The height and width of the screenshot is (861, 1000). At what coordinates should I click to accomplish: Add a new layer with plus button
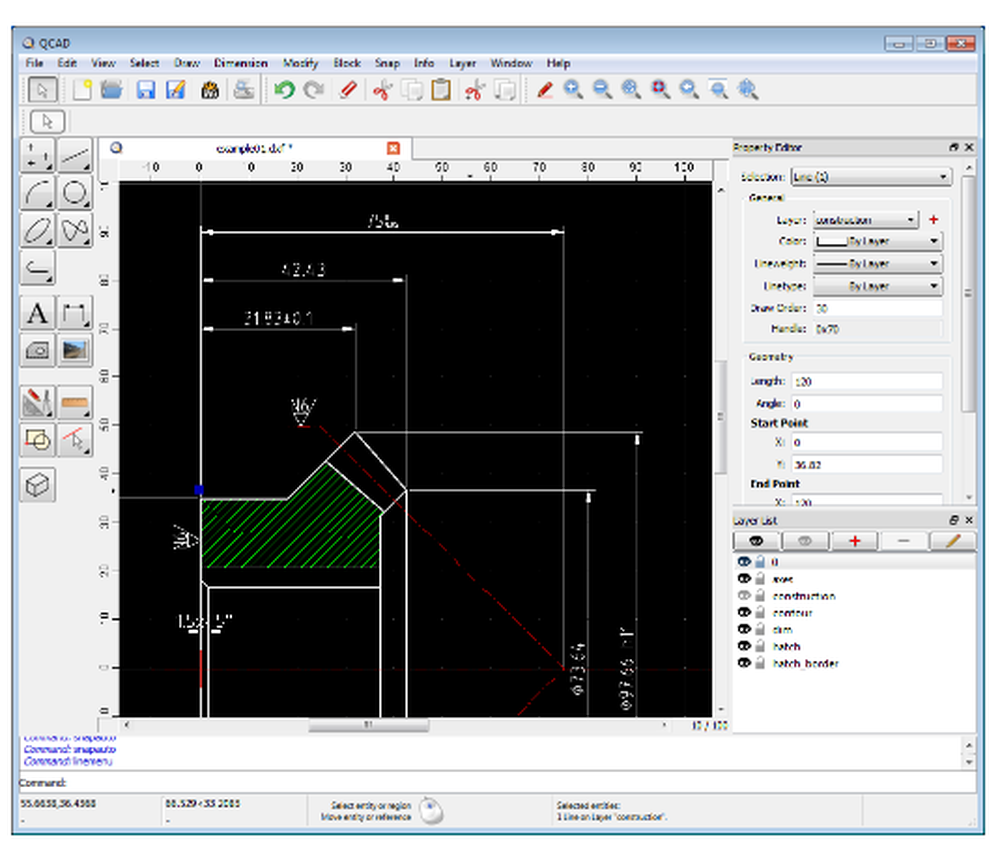855,540
